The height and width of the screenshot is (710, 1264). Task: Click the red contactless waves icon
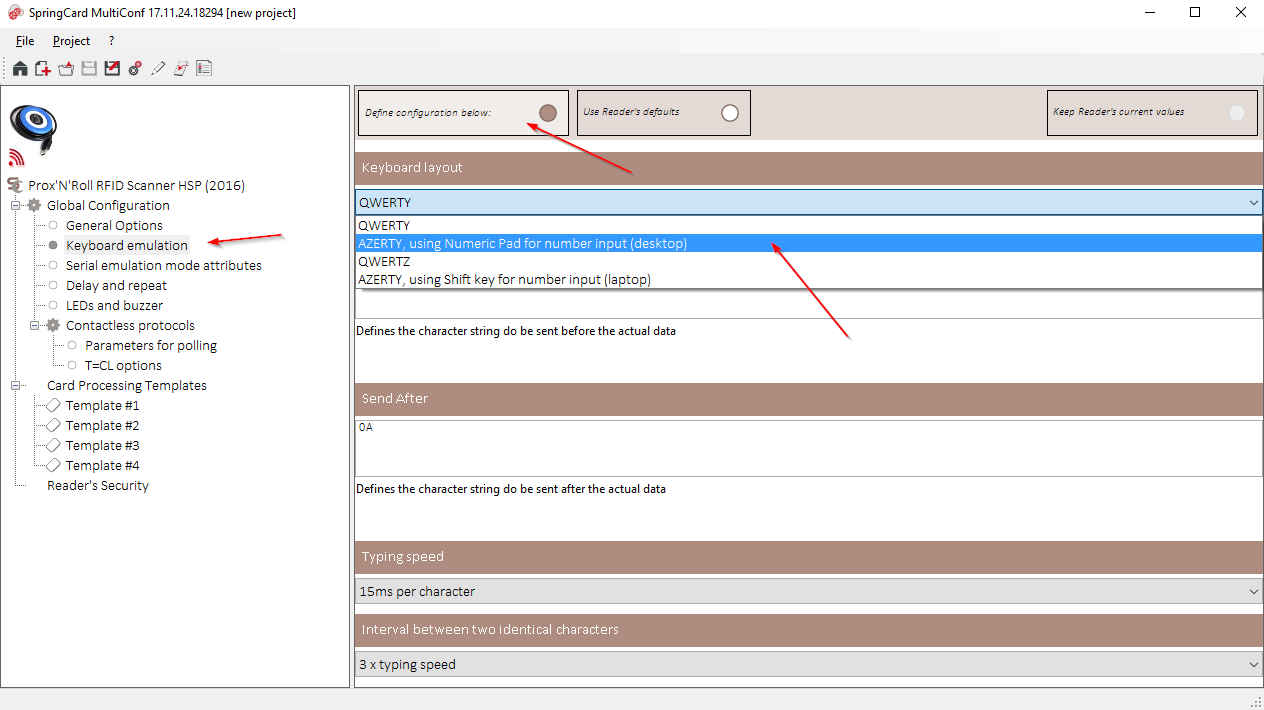click(16, 157)
